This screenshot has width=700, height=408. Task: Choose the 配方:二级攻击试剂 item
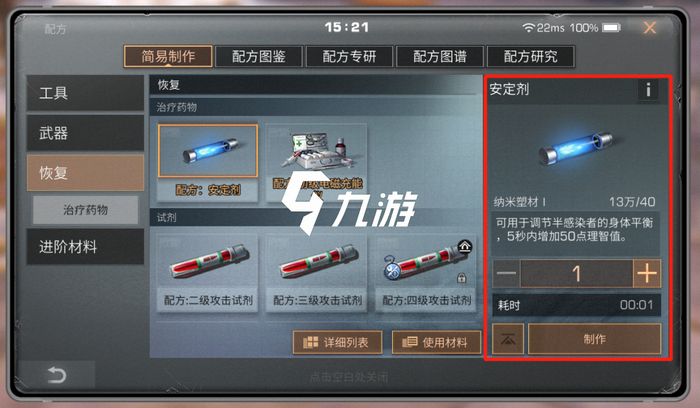click(x=208, y=273)
